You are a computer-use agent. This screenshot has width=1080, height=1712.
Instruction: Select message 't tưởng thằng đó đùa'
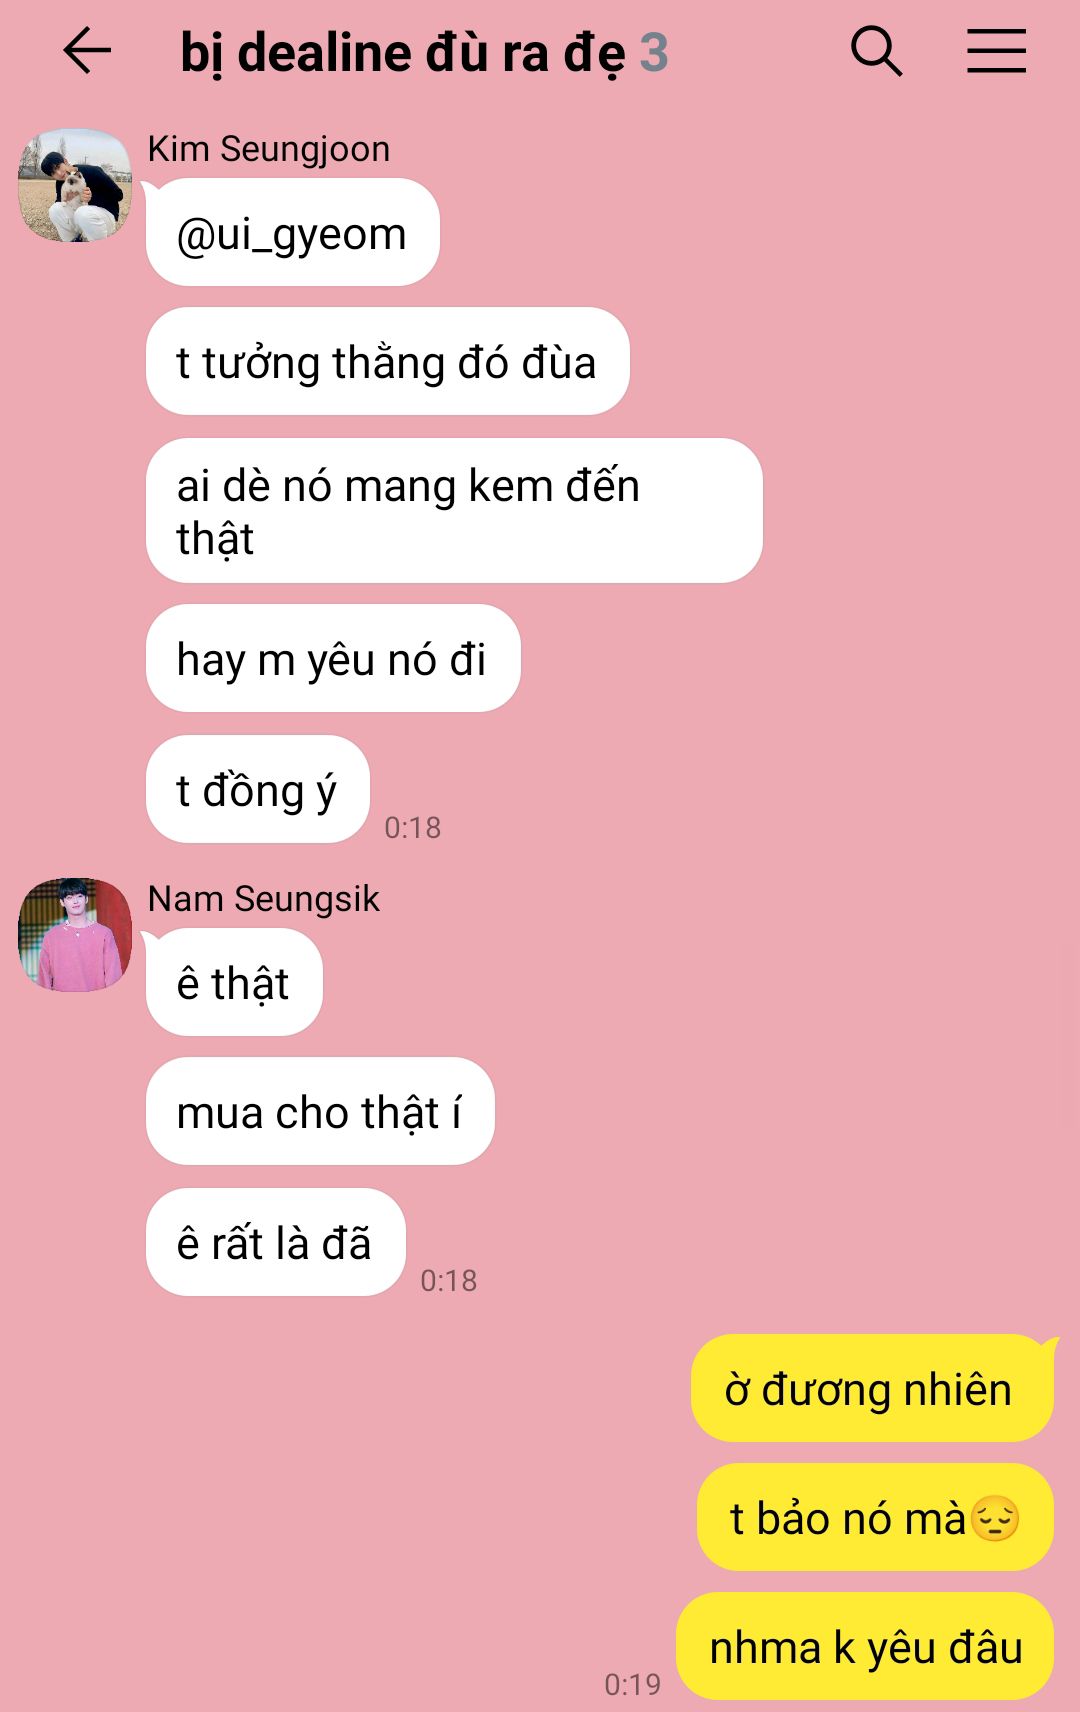(388, 361)
